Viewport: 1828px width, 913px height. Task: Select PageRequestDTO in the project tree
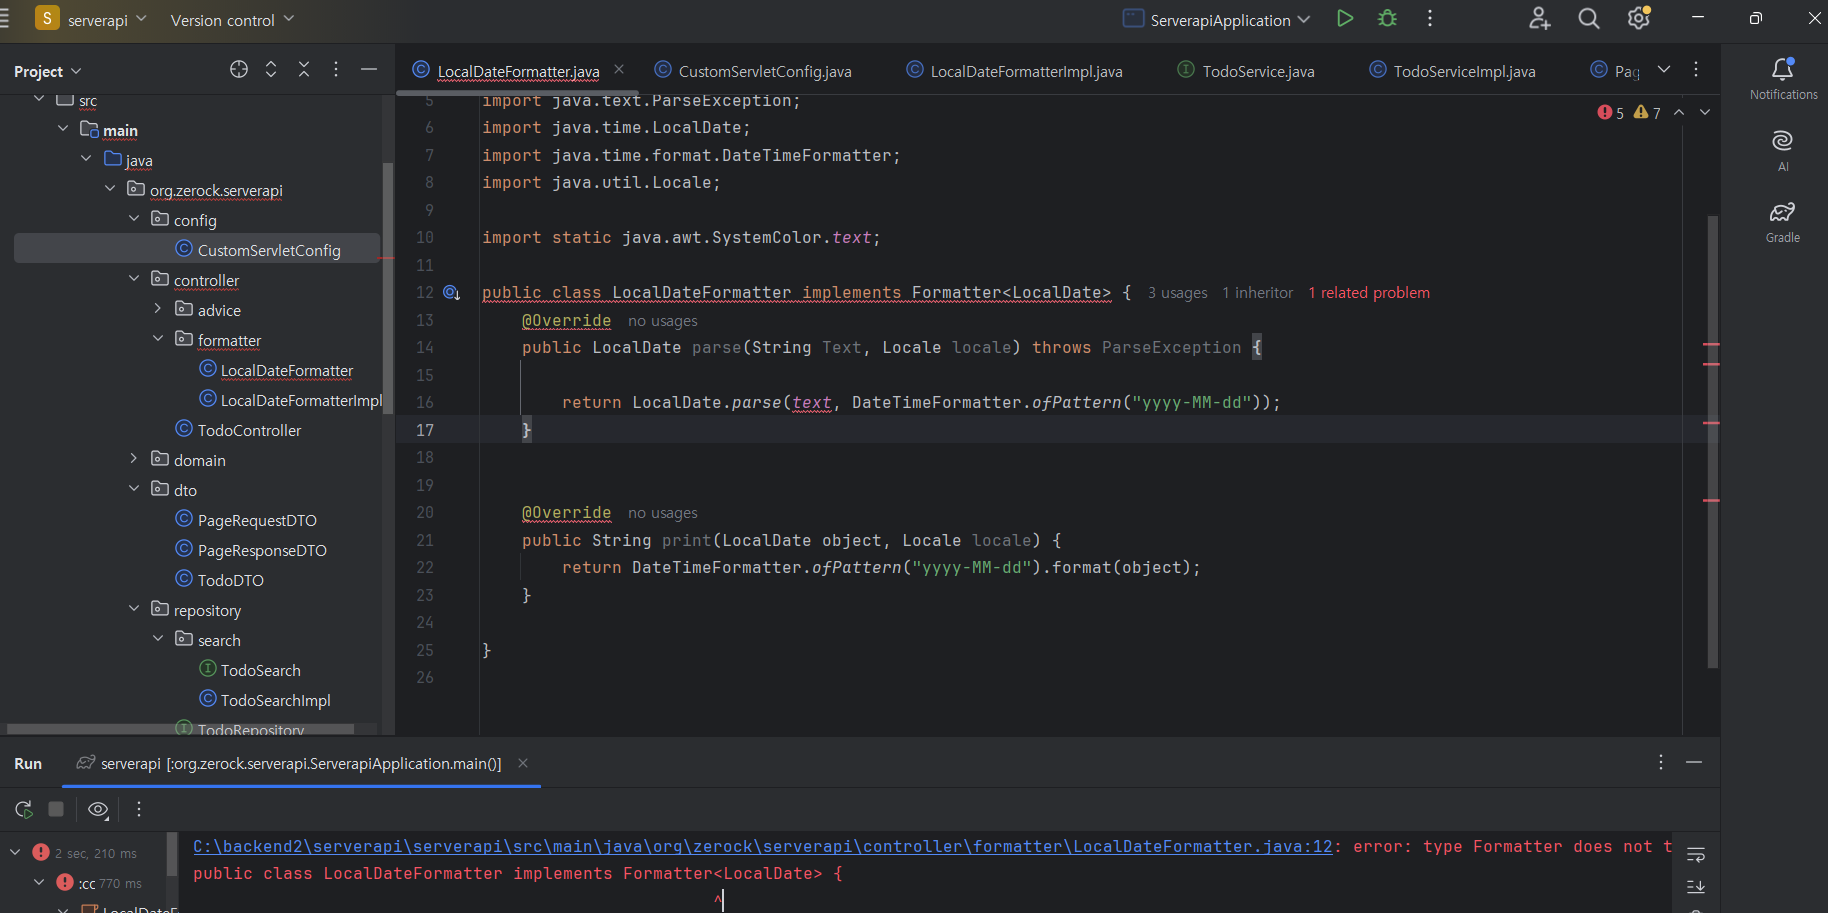[257, 520]
